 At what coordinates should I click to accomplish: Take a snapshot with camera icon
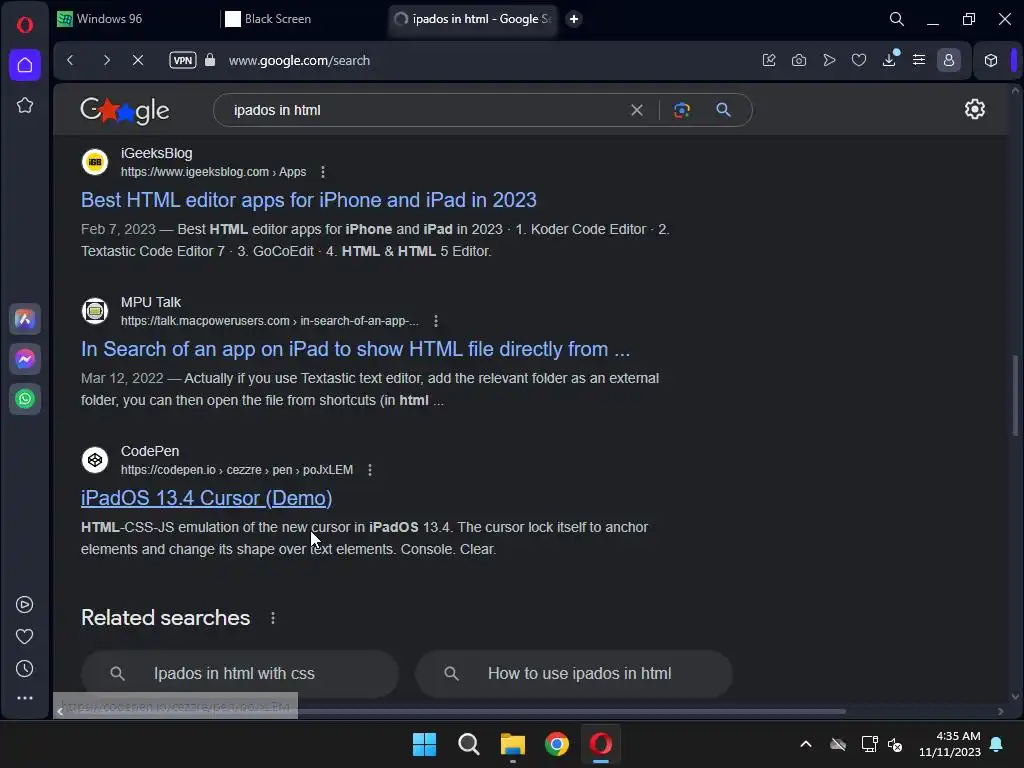click(799, 60)
